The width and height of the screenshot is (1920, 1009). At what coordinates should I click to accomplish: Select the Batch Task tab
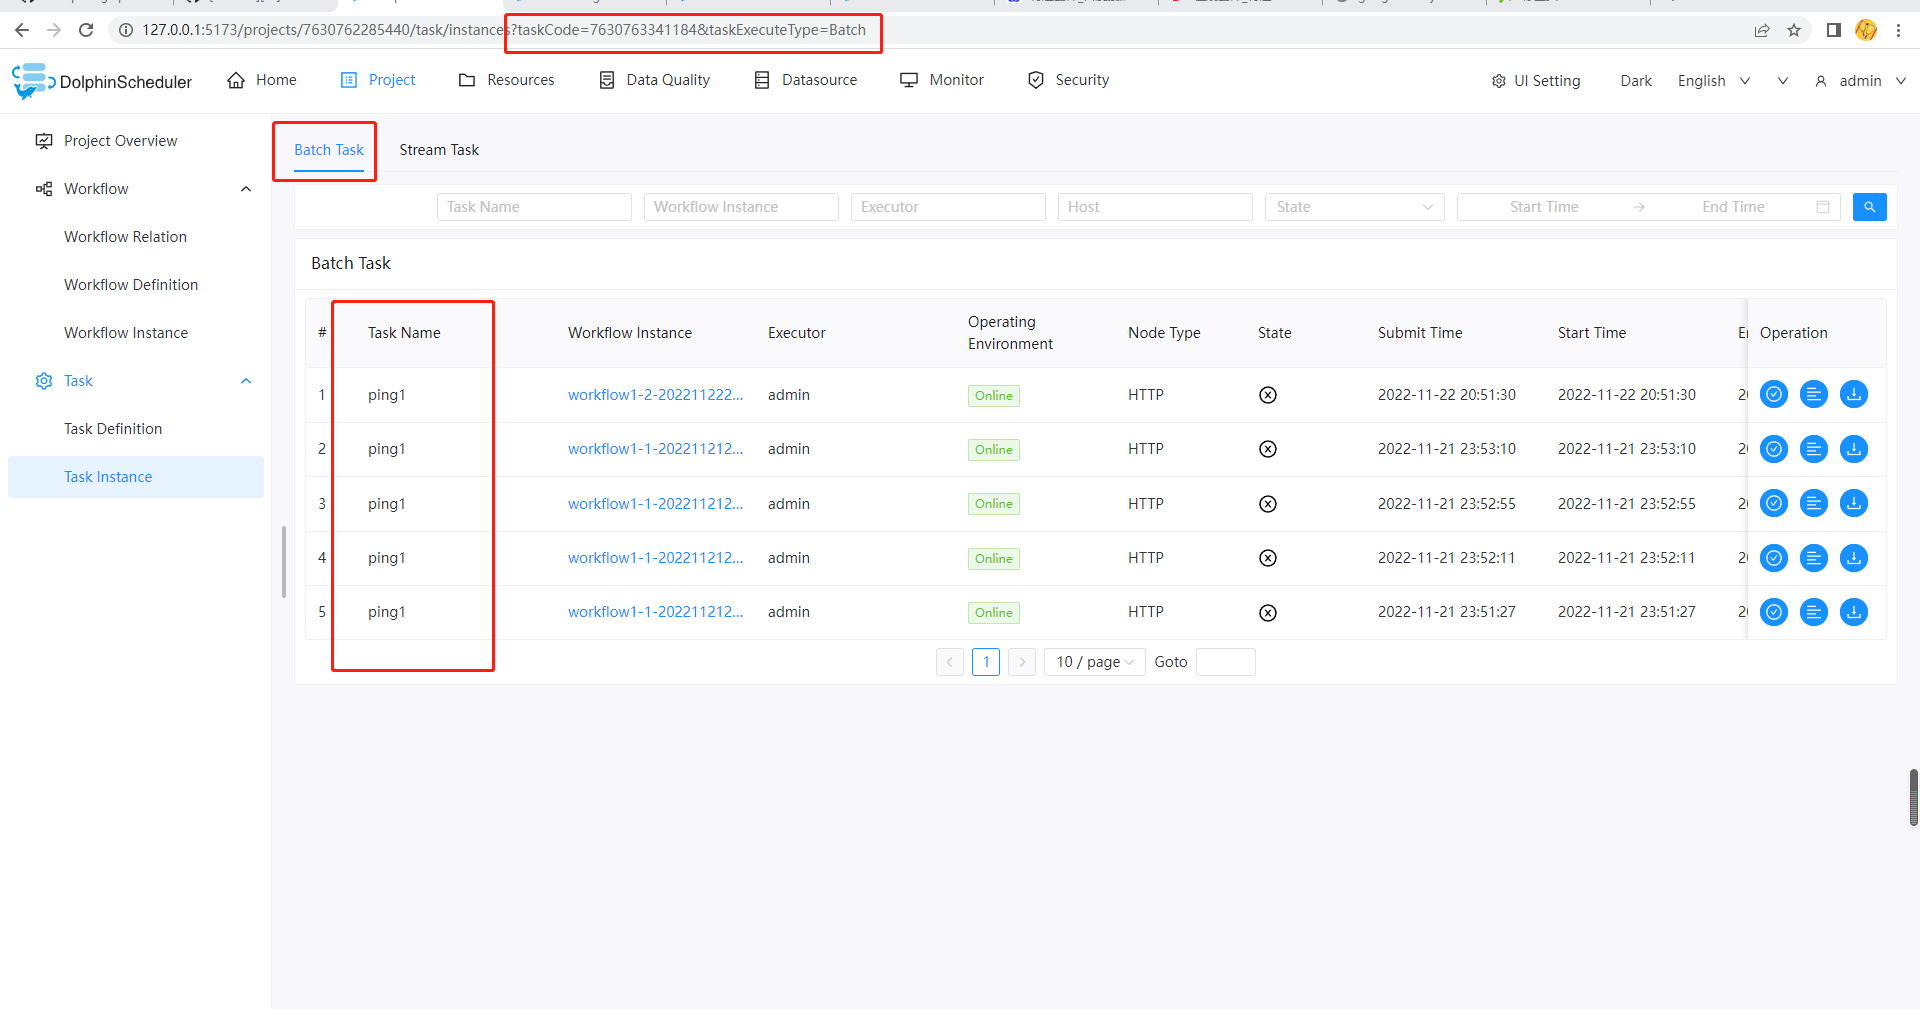pos(329,150)
